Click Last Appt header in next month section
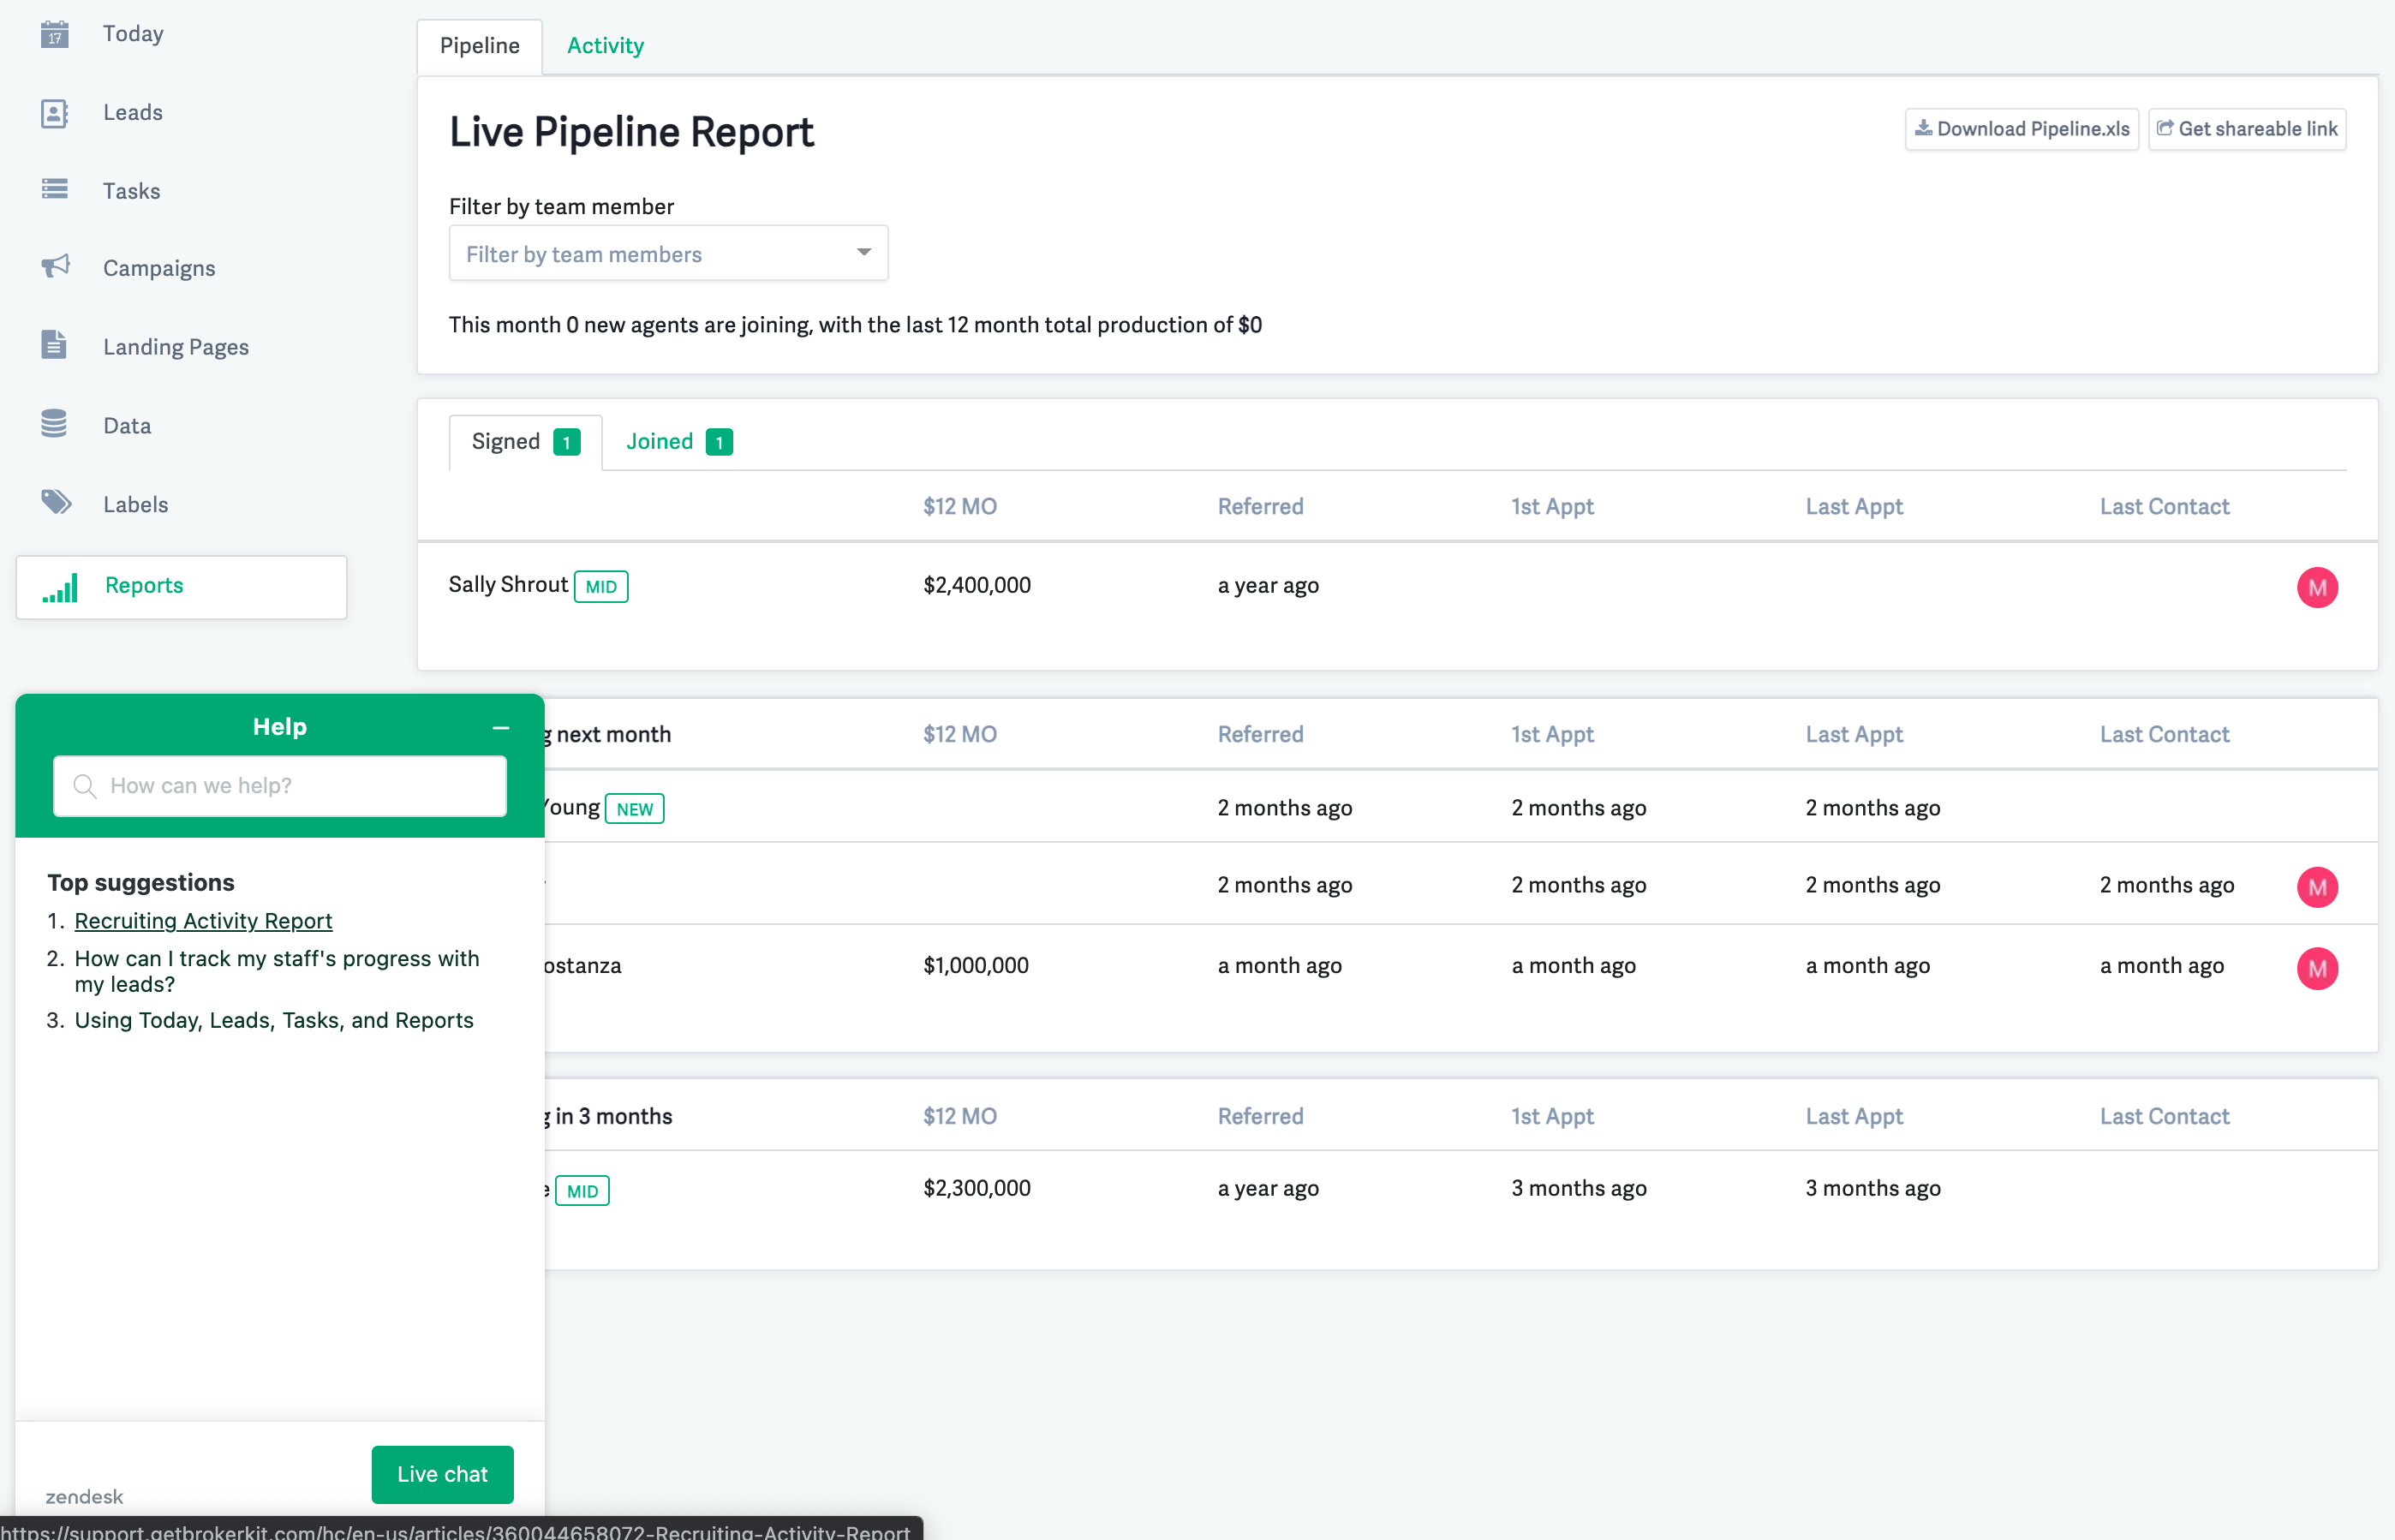2395x1540 pixels. click(x=1854, y=735)
